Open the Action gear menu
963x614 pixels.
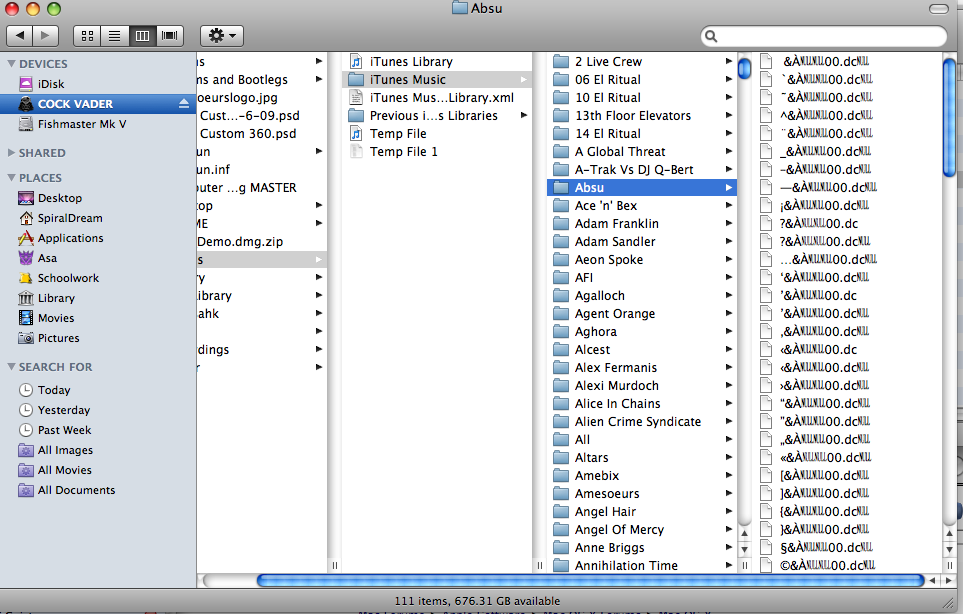(x=222, y=36)
